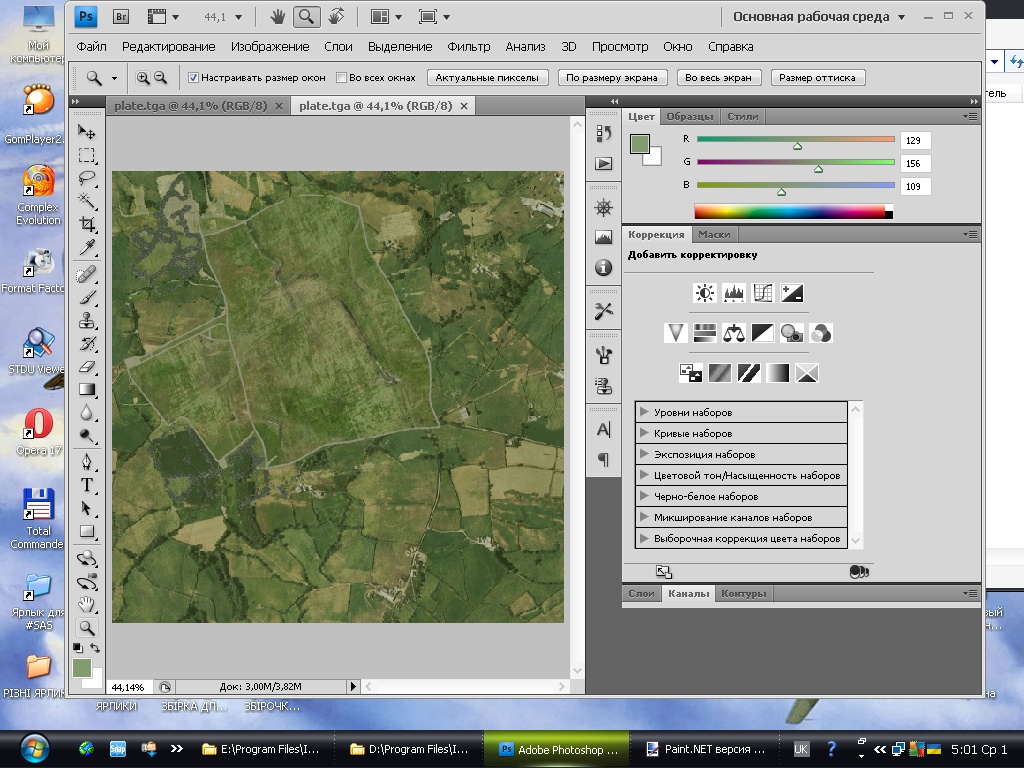The width and height of the screenshot is (1024, 768).
Task: Add a Brightness/Contrast adjustment
Action: (705, 293)
